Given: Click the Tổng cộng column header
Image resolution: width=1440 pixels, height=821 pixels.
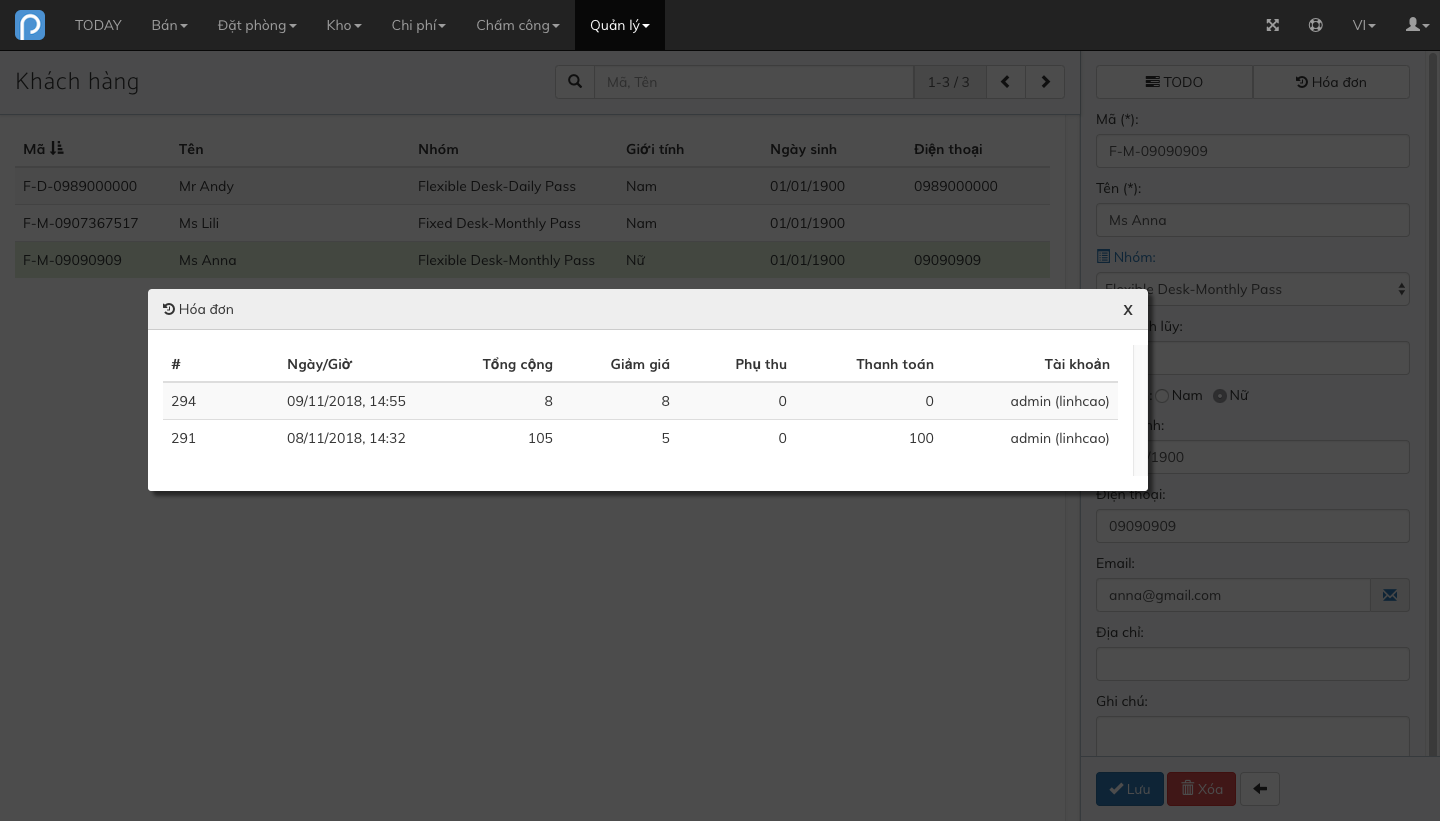Looking at the screenshot, I should tap(517, 364).
